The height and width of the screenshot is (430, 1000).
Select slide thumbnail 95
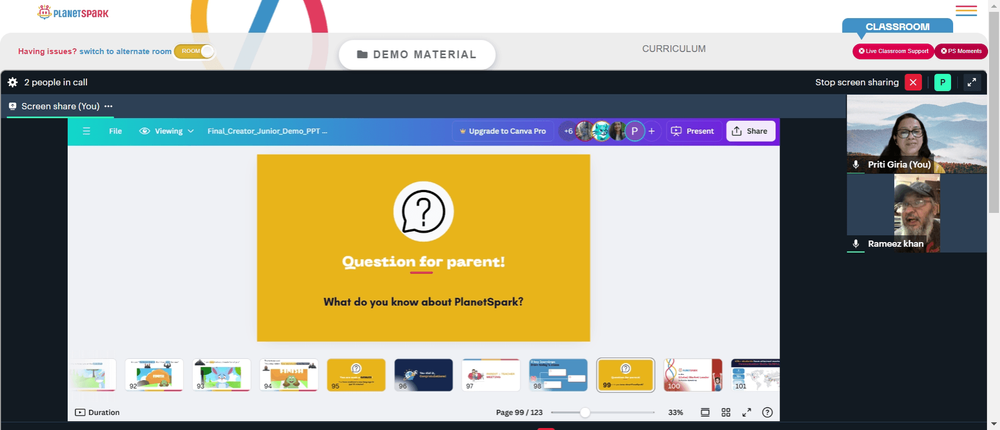coord(357,375)
